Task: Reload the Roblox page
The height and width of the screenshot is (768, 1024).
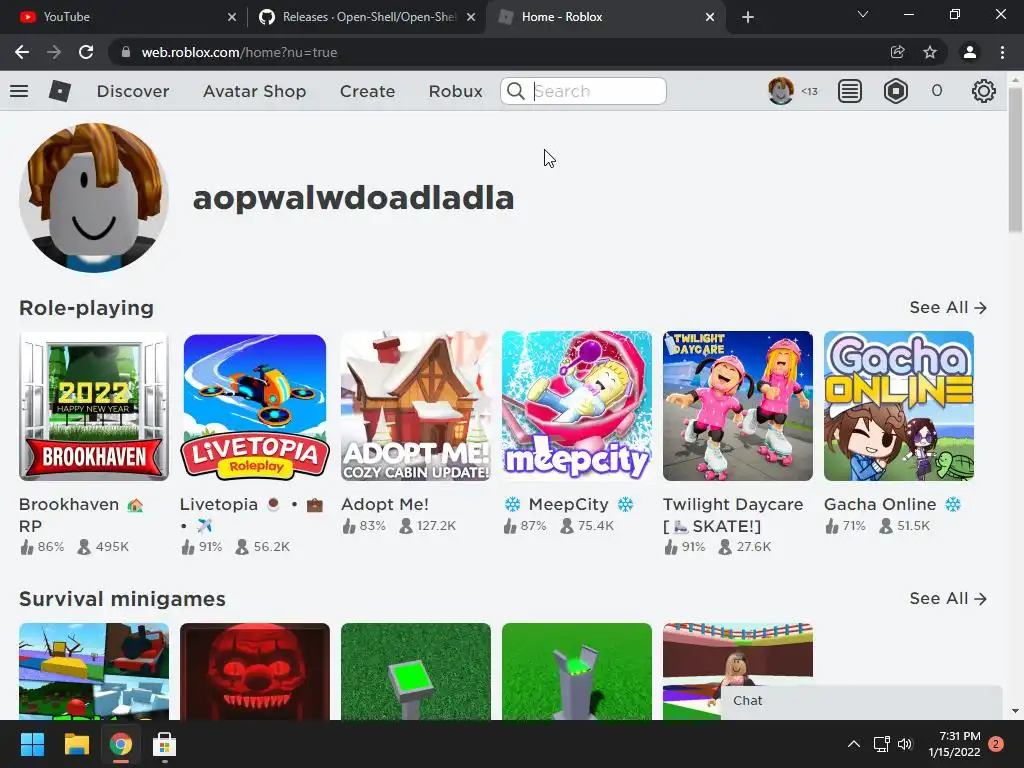Action: [x=86, y=52]
